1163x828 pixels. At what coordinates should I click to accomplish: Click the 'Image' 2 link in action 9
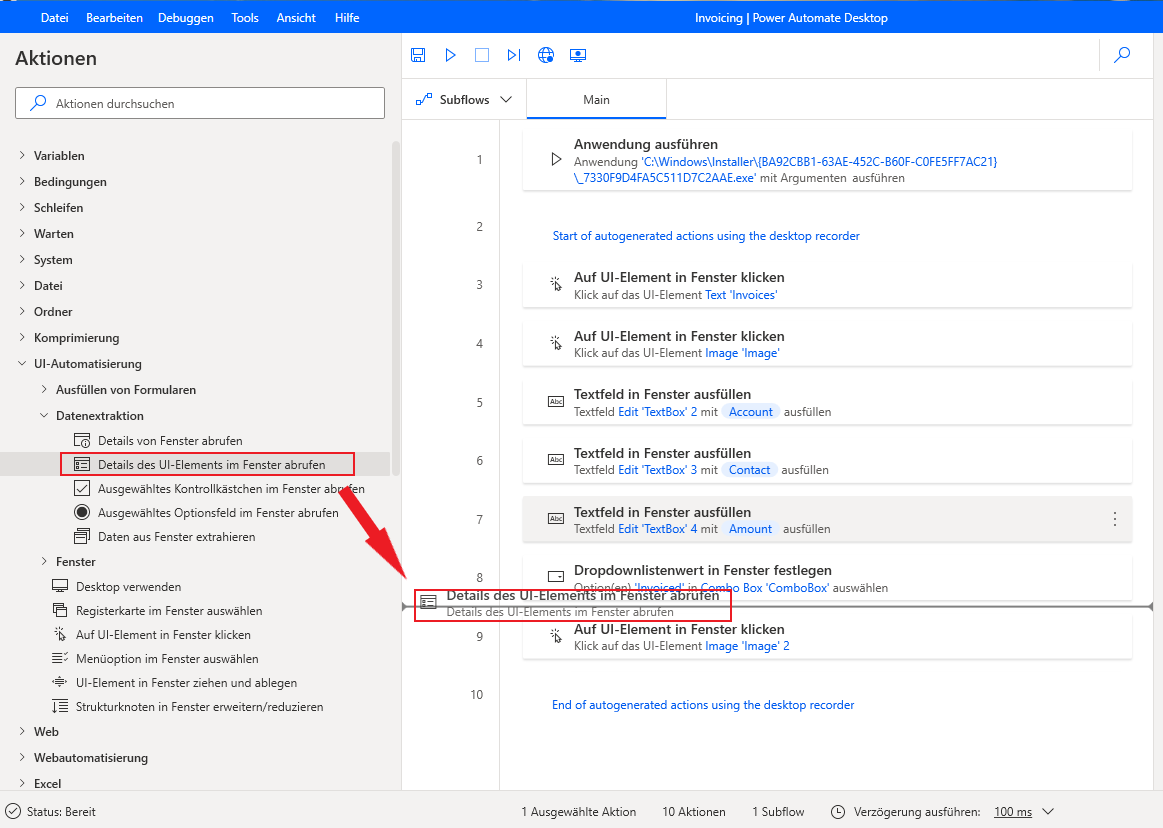click(x=747, y=645)
